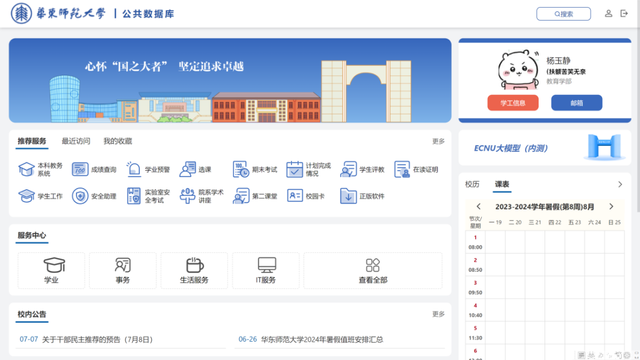
Task: Select the IT服务 service center card
Action: point(266,270)
